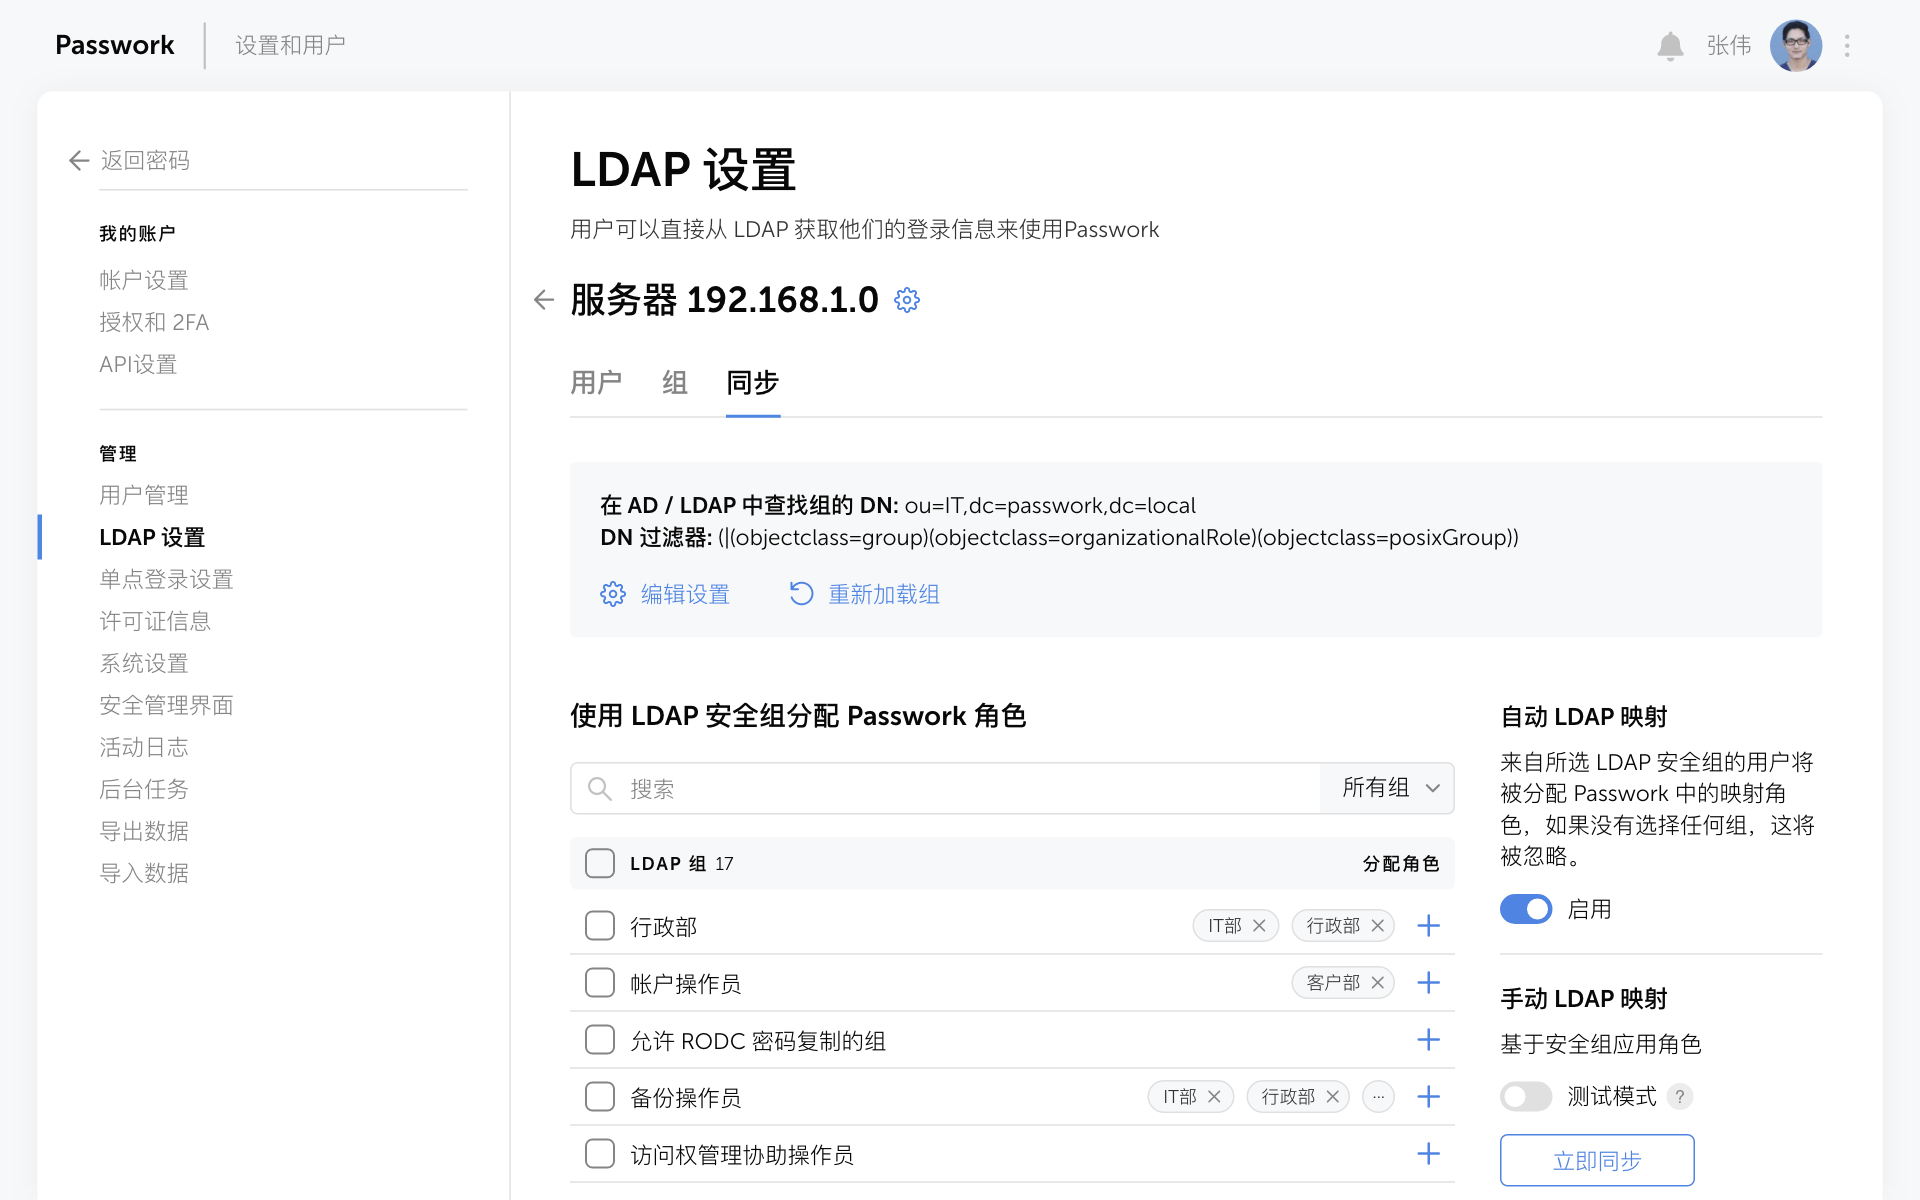
Task: Click the Passwork logo
Action: [x=115, y=46]
